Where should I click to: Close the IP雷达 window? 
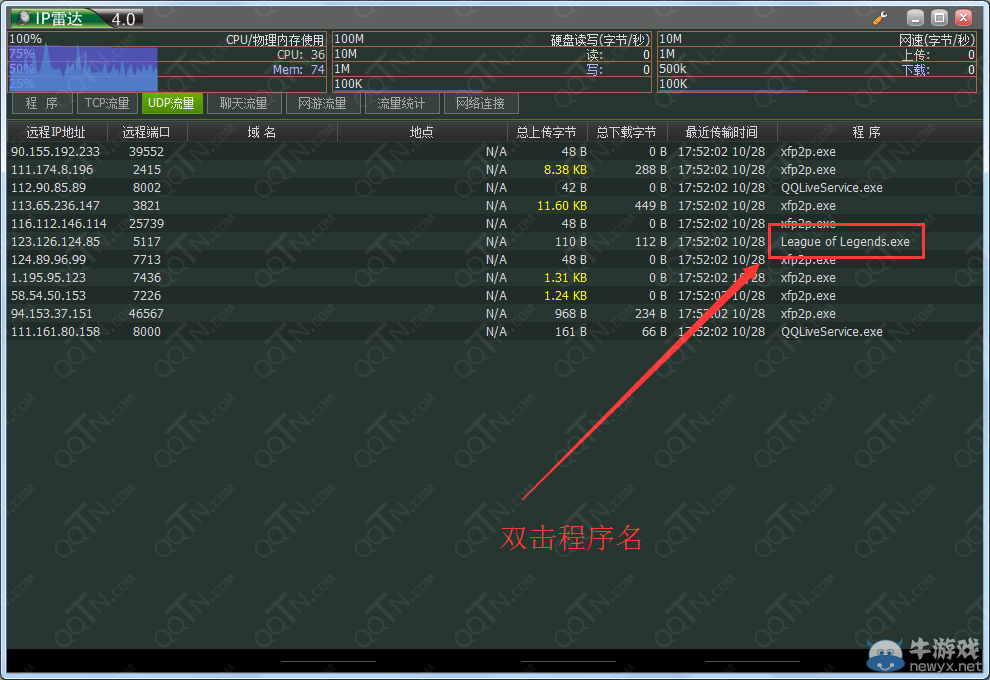point(963,18)
